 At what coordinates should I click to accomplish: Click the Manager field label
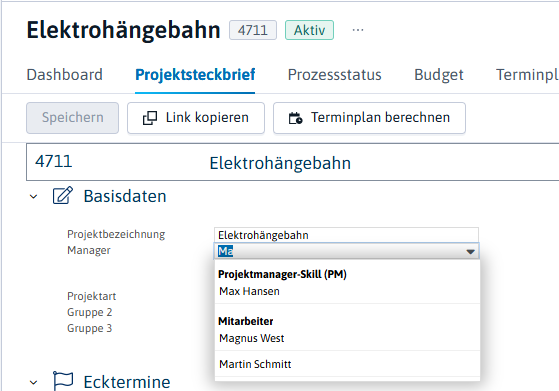pos(89,250)
